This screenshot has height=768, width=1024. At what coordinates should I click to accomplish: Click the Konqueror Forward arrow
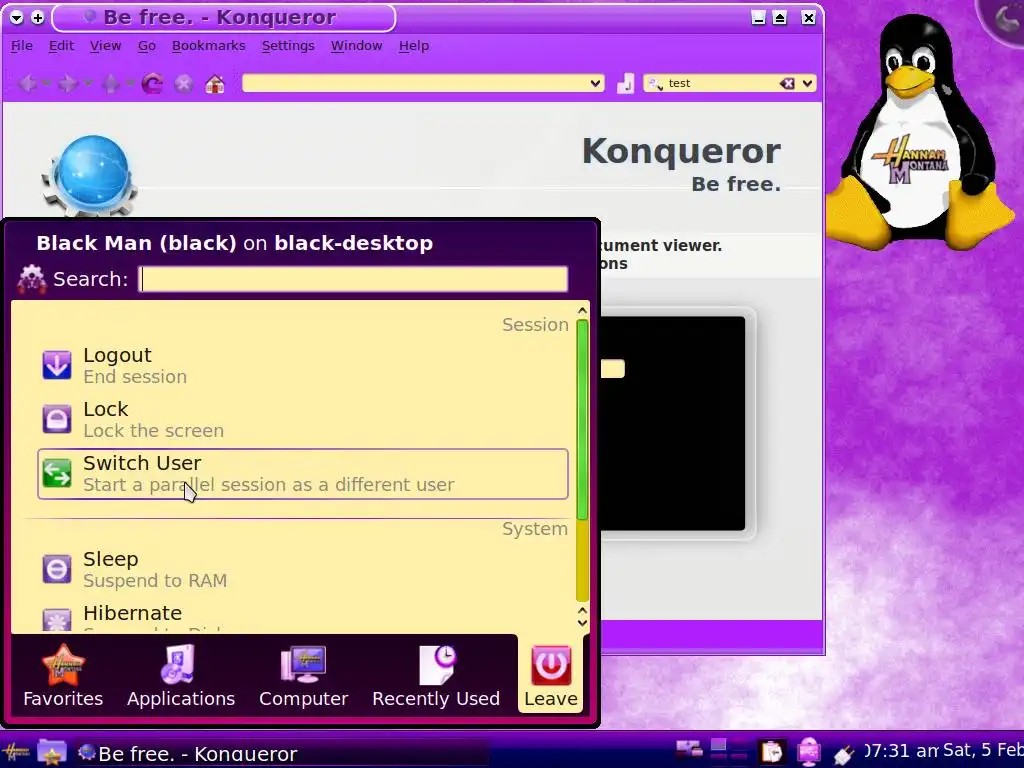[68, 84]
